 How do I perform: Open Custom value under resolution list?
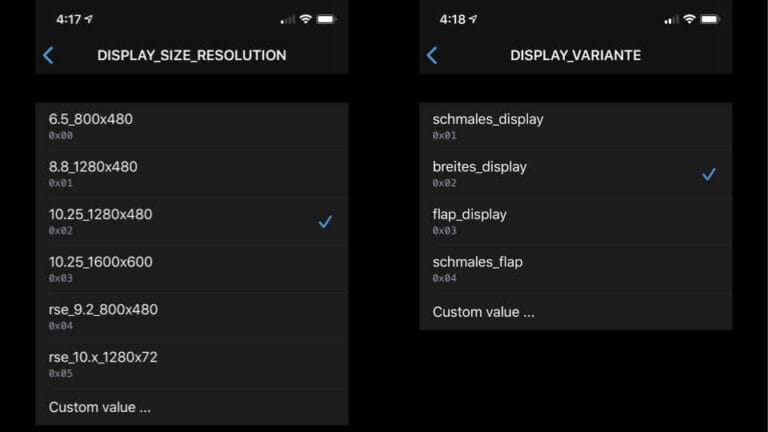point(100,407)
